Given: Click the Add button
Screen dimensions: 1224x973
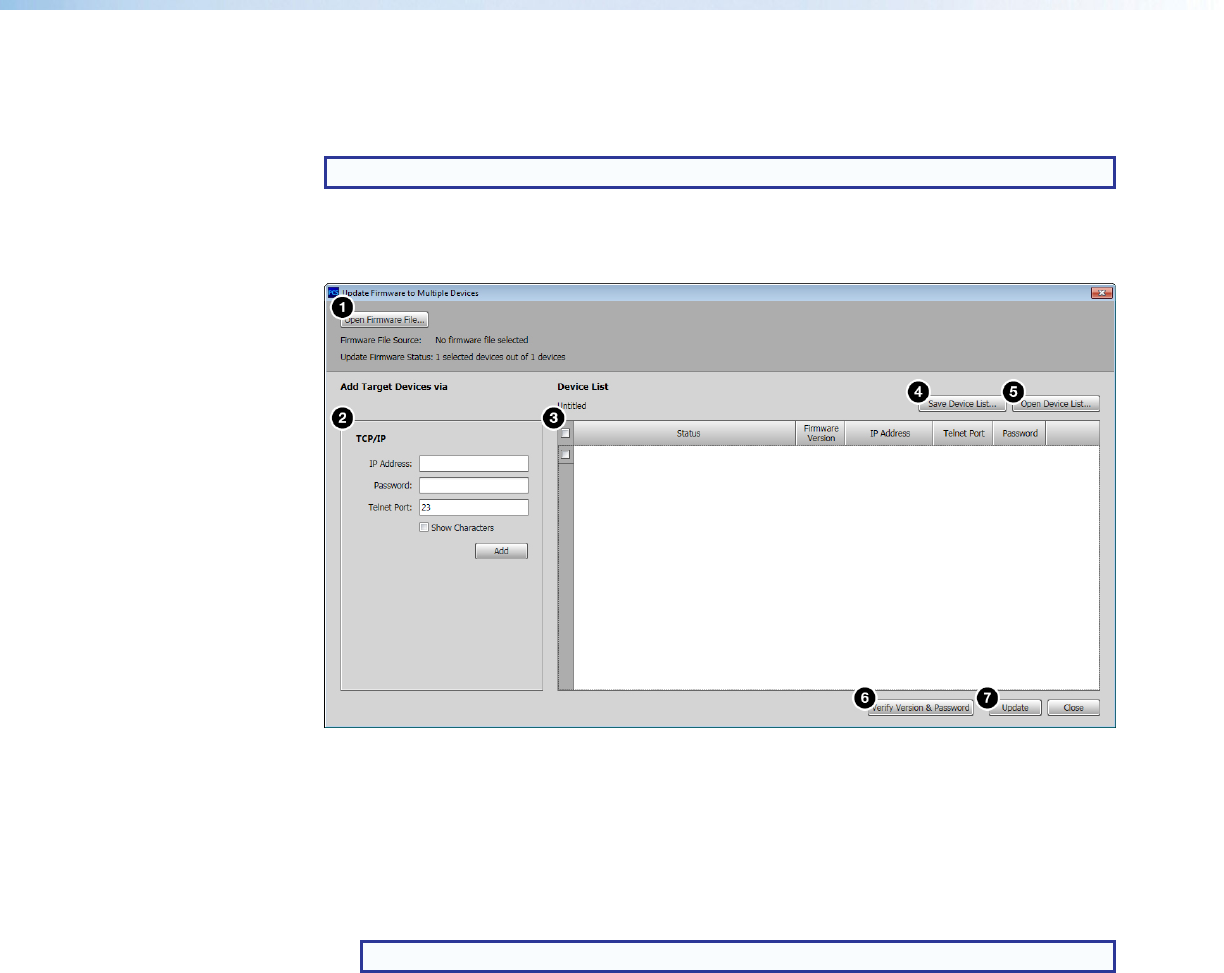Looking at the screenshot, I should (501, 551).
